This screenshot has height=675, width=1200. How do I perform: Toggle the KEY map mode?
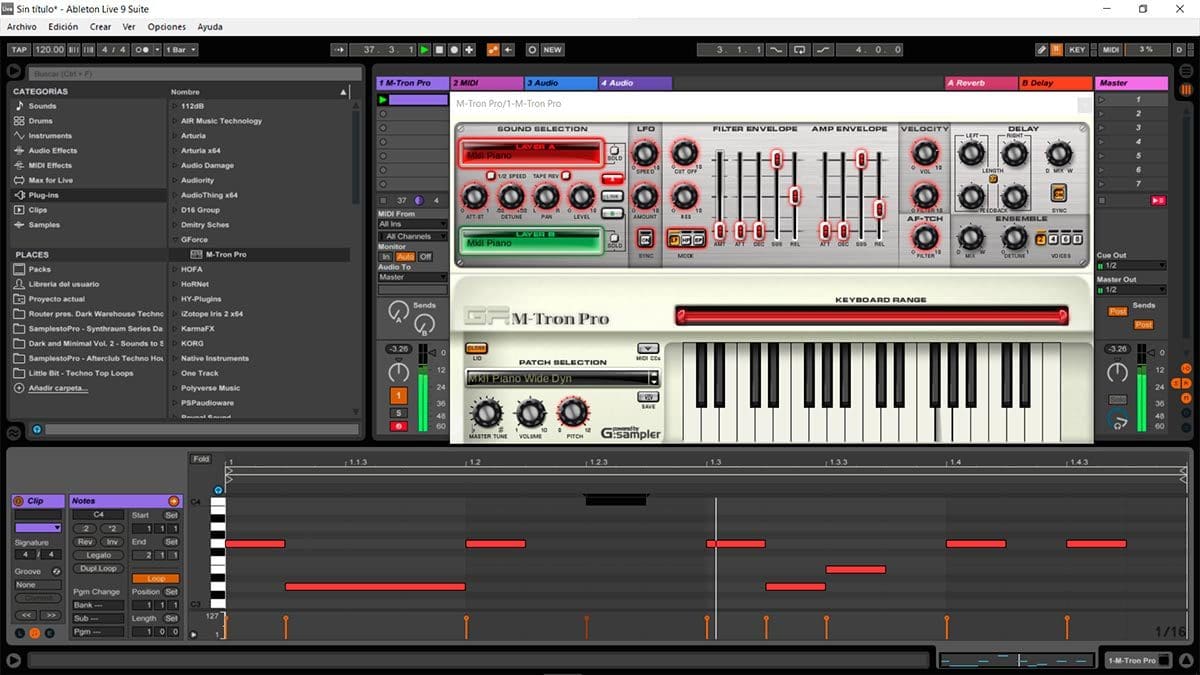pyautogui.click(x=1077, y=49)
